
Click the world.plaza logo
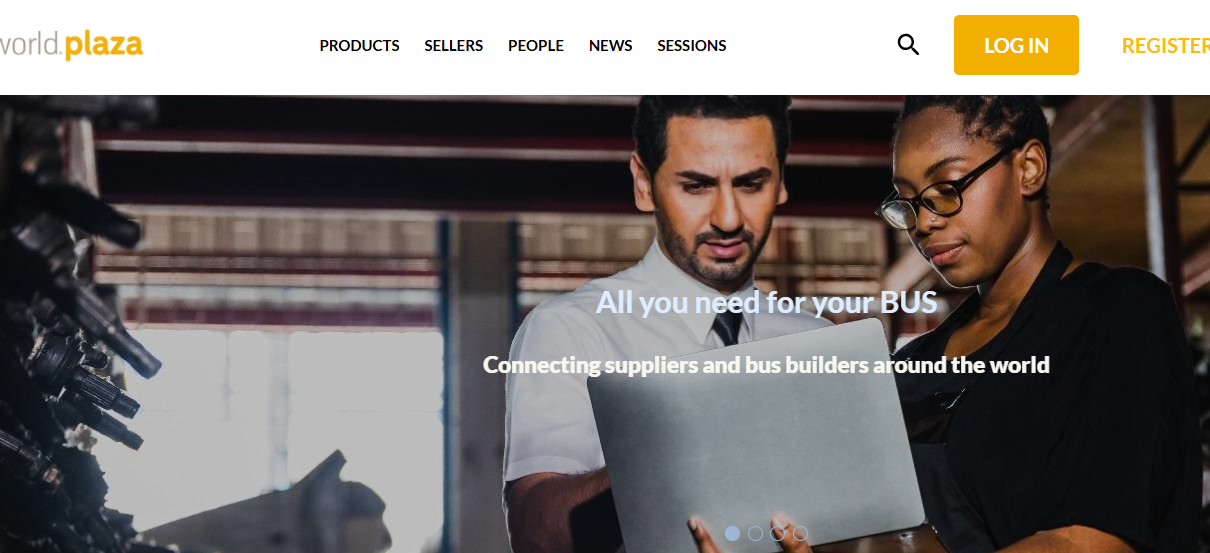(x=71, y=45)
